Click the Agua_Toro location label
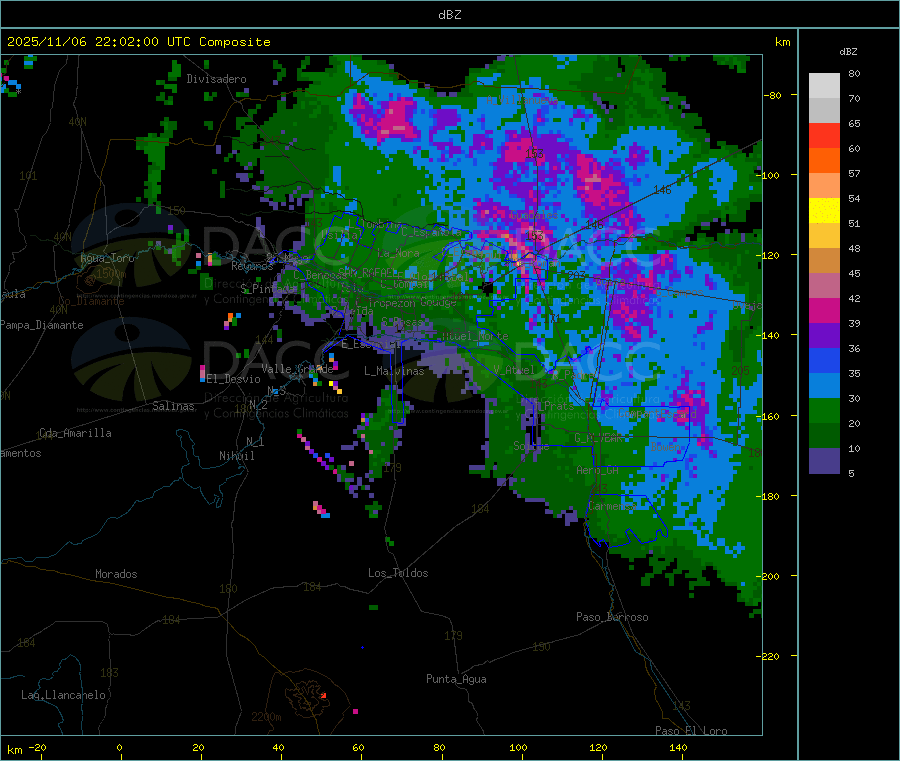Screen dimensions: 900x761 107,258
